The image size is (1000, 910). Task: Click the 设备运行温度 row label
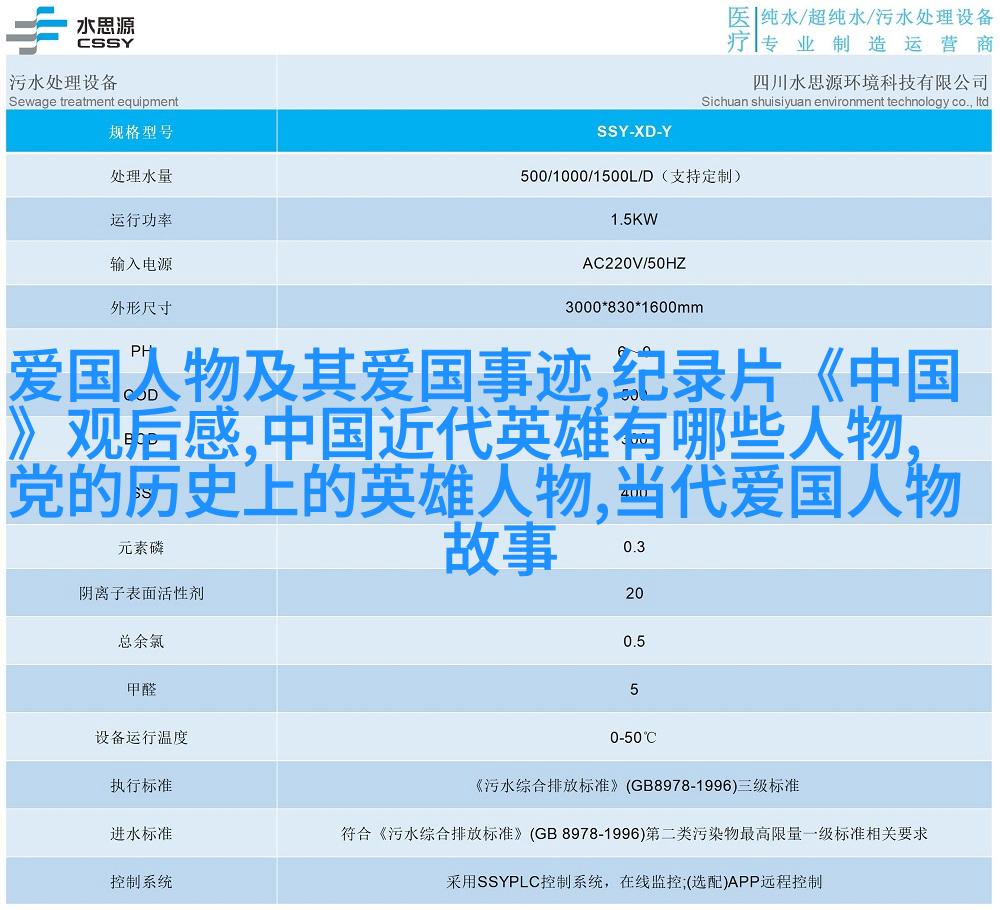(141, 738)
